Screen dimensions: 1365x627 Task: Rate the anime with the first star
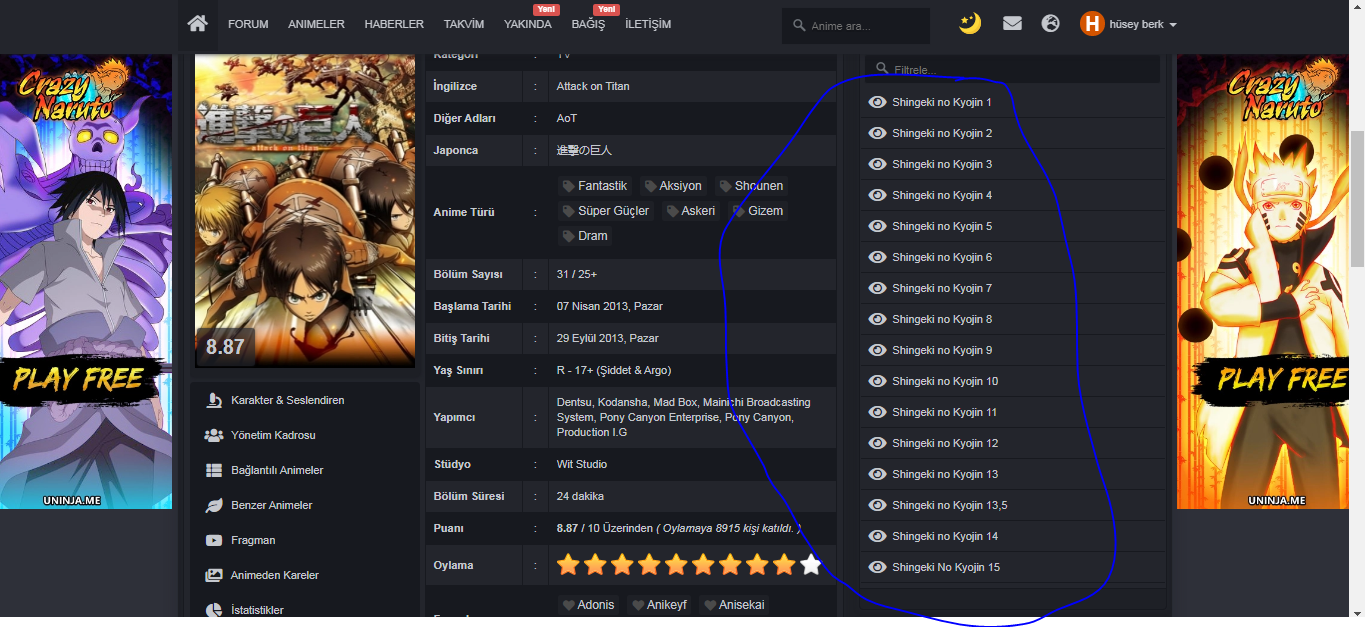(569, 565)
